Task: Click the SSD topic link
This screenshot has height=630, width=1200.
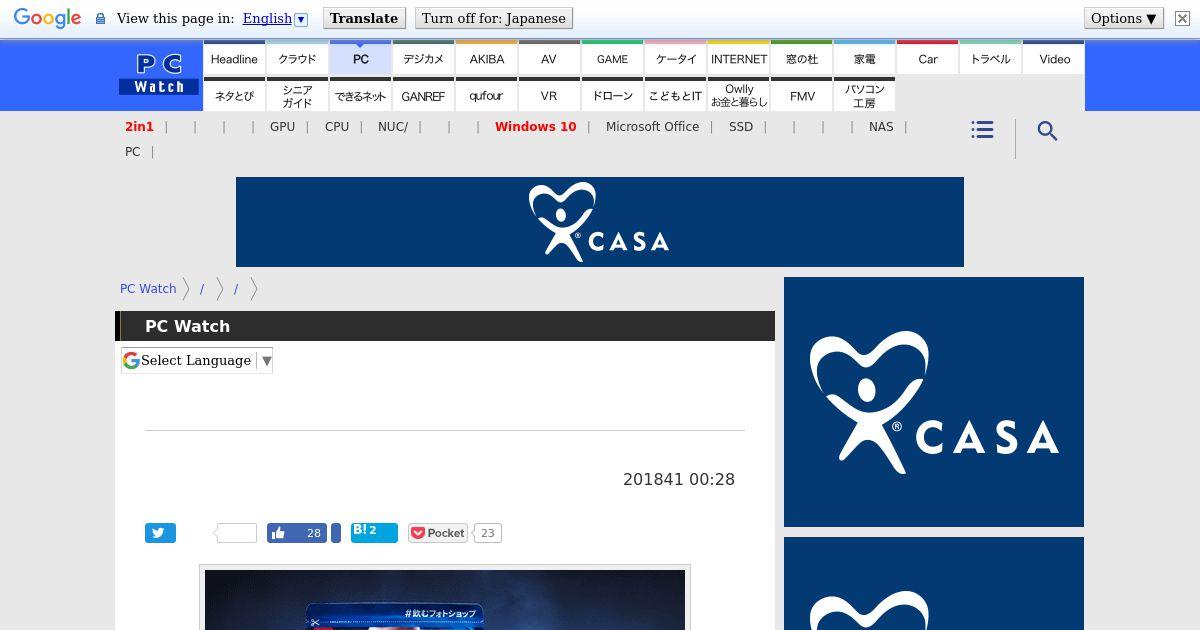Action: click(x=741, y=127)
